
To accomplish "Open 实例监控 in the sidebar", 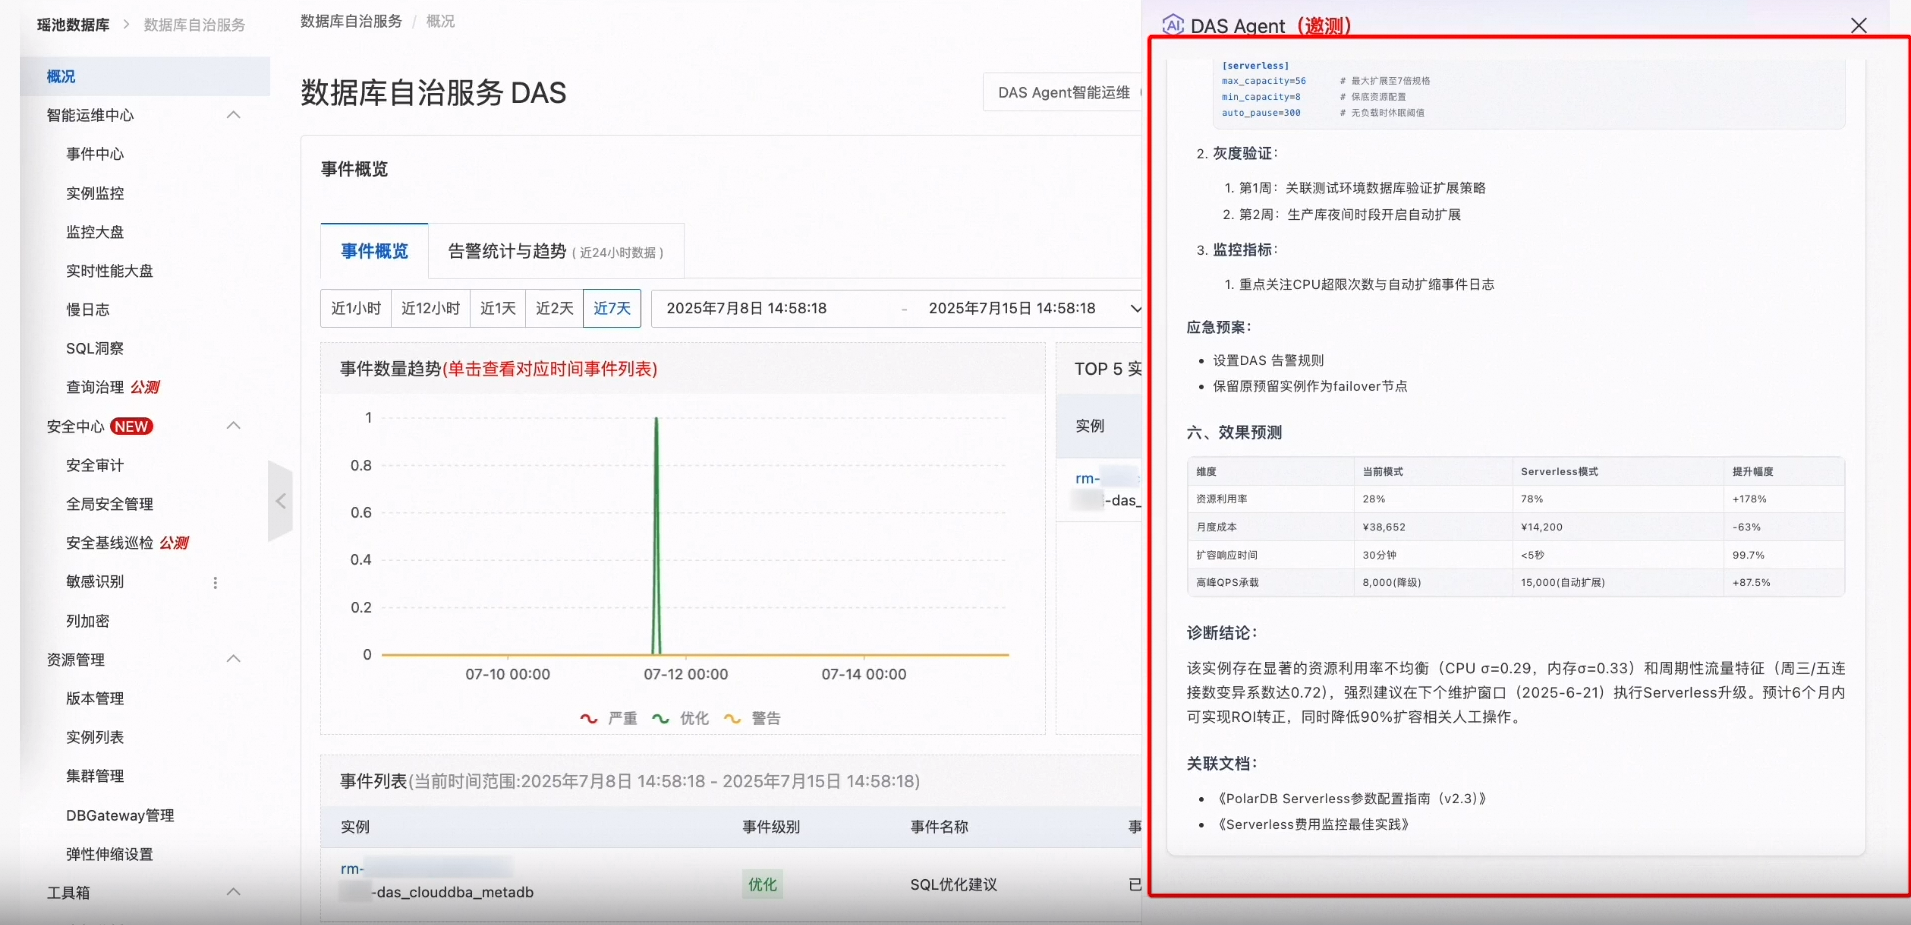I will tap(95, 193).
